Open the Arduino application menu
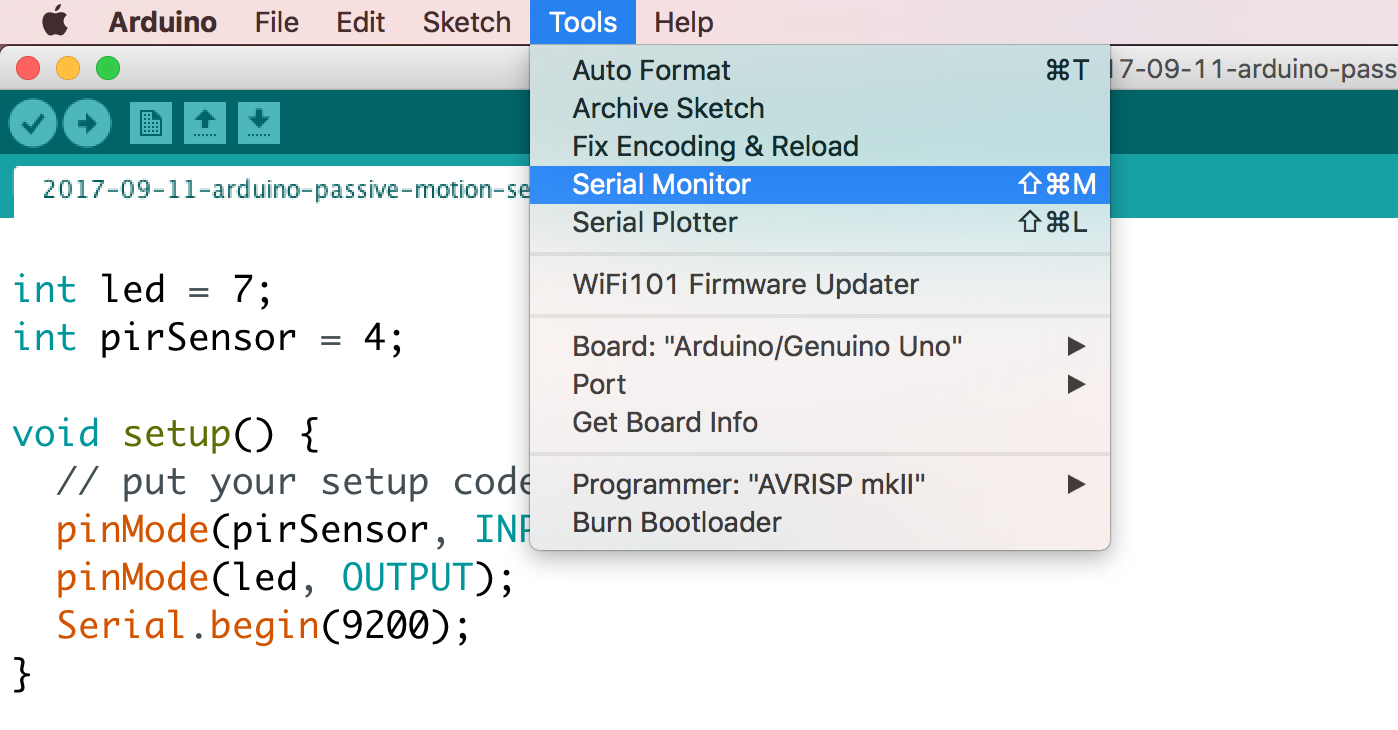 click(162, 22)
